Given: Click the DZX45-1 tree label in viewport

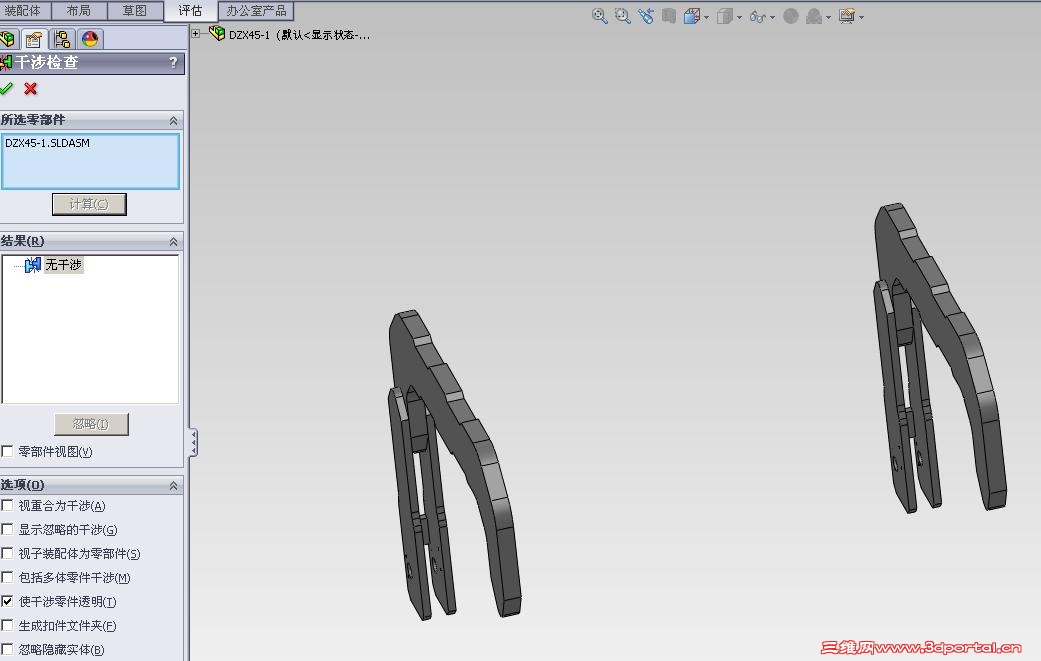Looking at the screenshot, I should 299,35.
